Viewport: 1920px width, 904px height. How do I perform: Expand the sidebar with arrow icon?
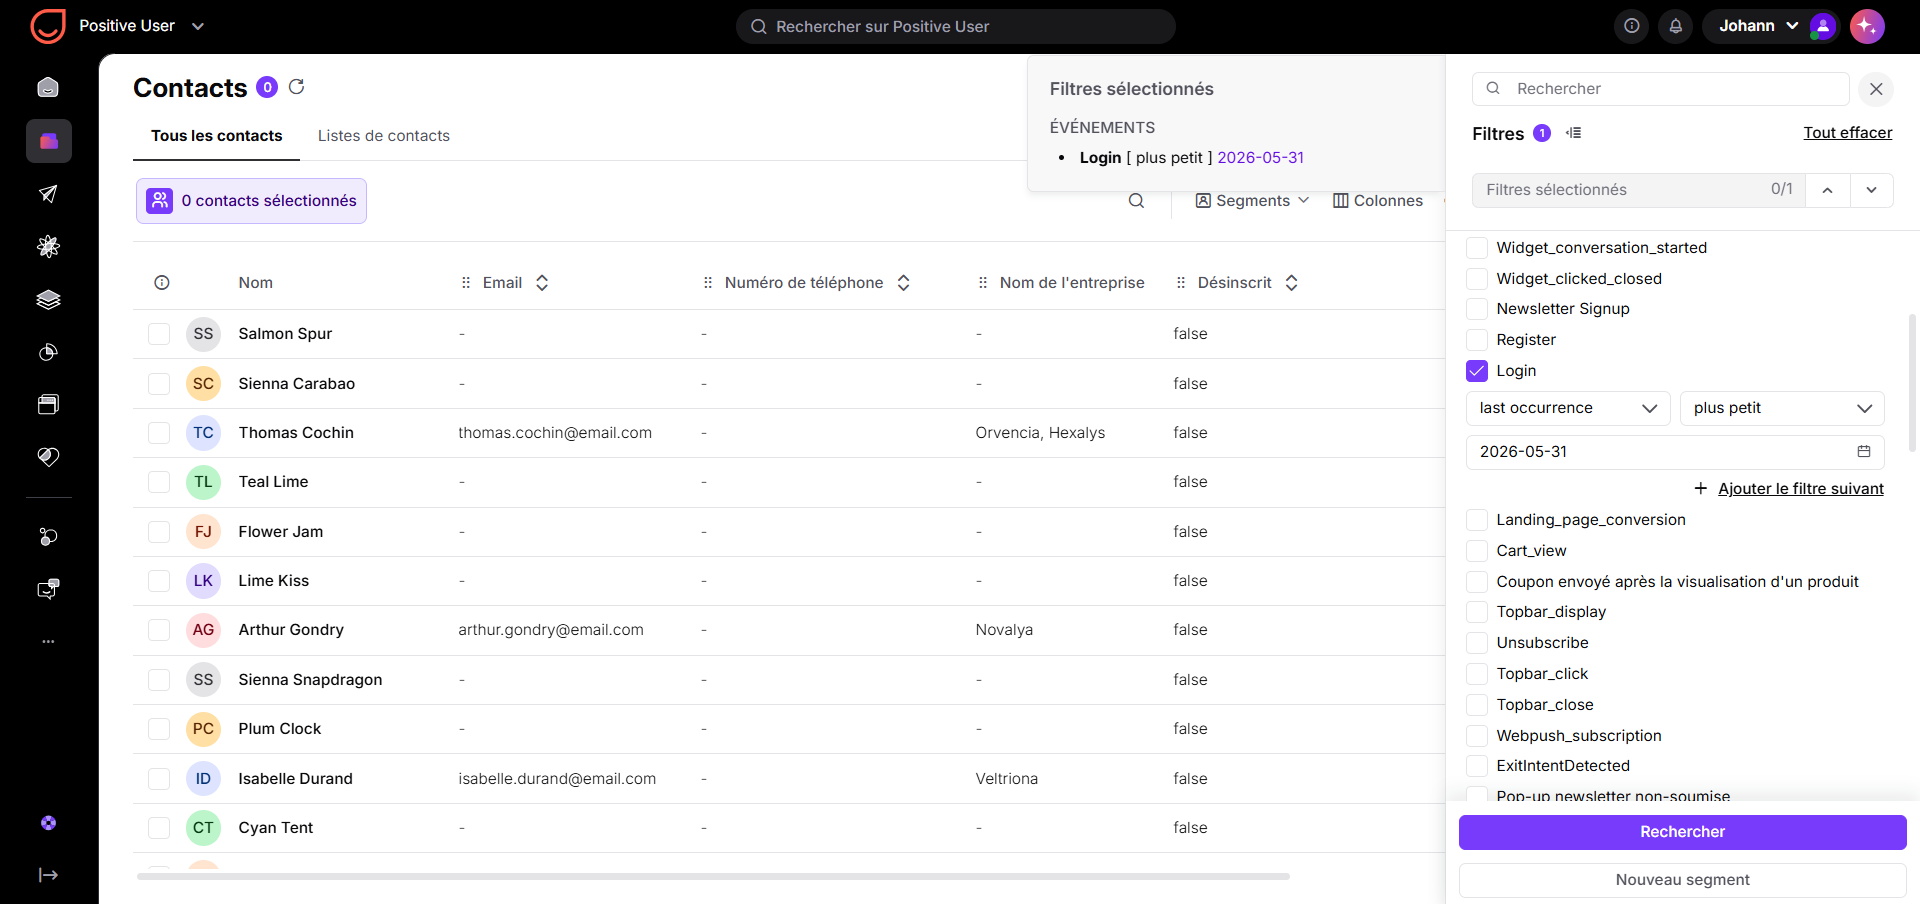[x=48, y=875]
